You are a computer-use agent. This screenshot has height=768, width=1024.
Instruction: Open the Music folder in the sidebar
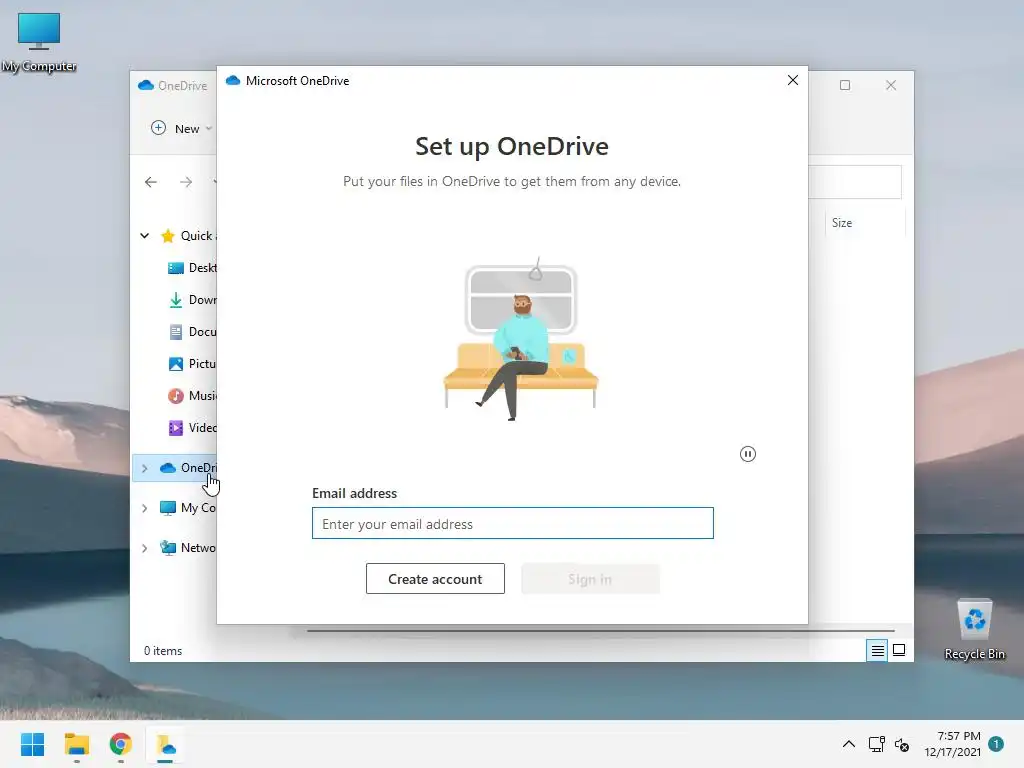click(x=192, y=396)
